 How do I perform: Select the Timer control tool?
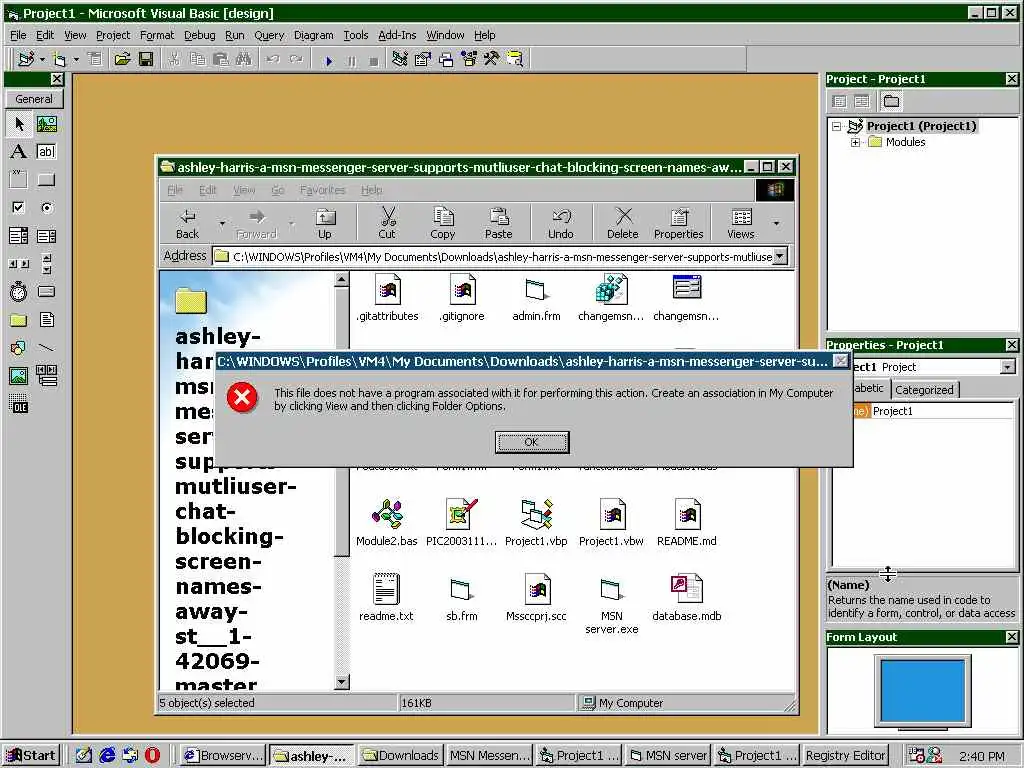(19, 291)
